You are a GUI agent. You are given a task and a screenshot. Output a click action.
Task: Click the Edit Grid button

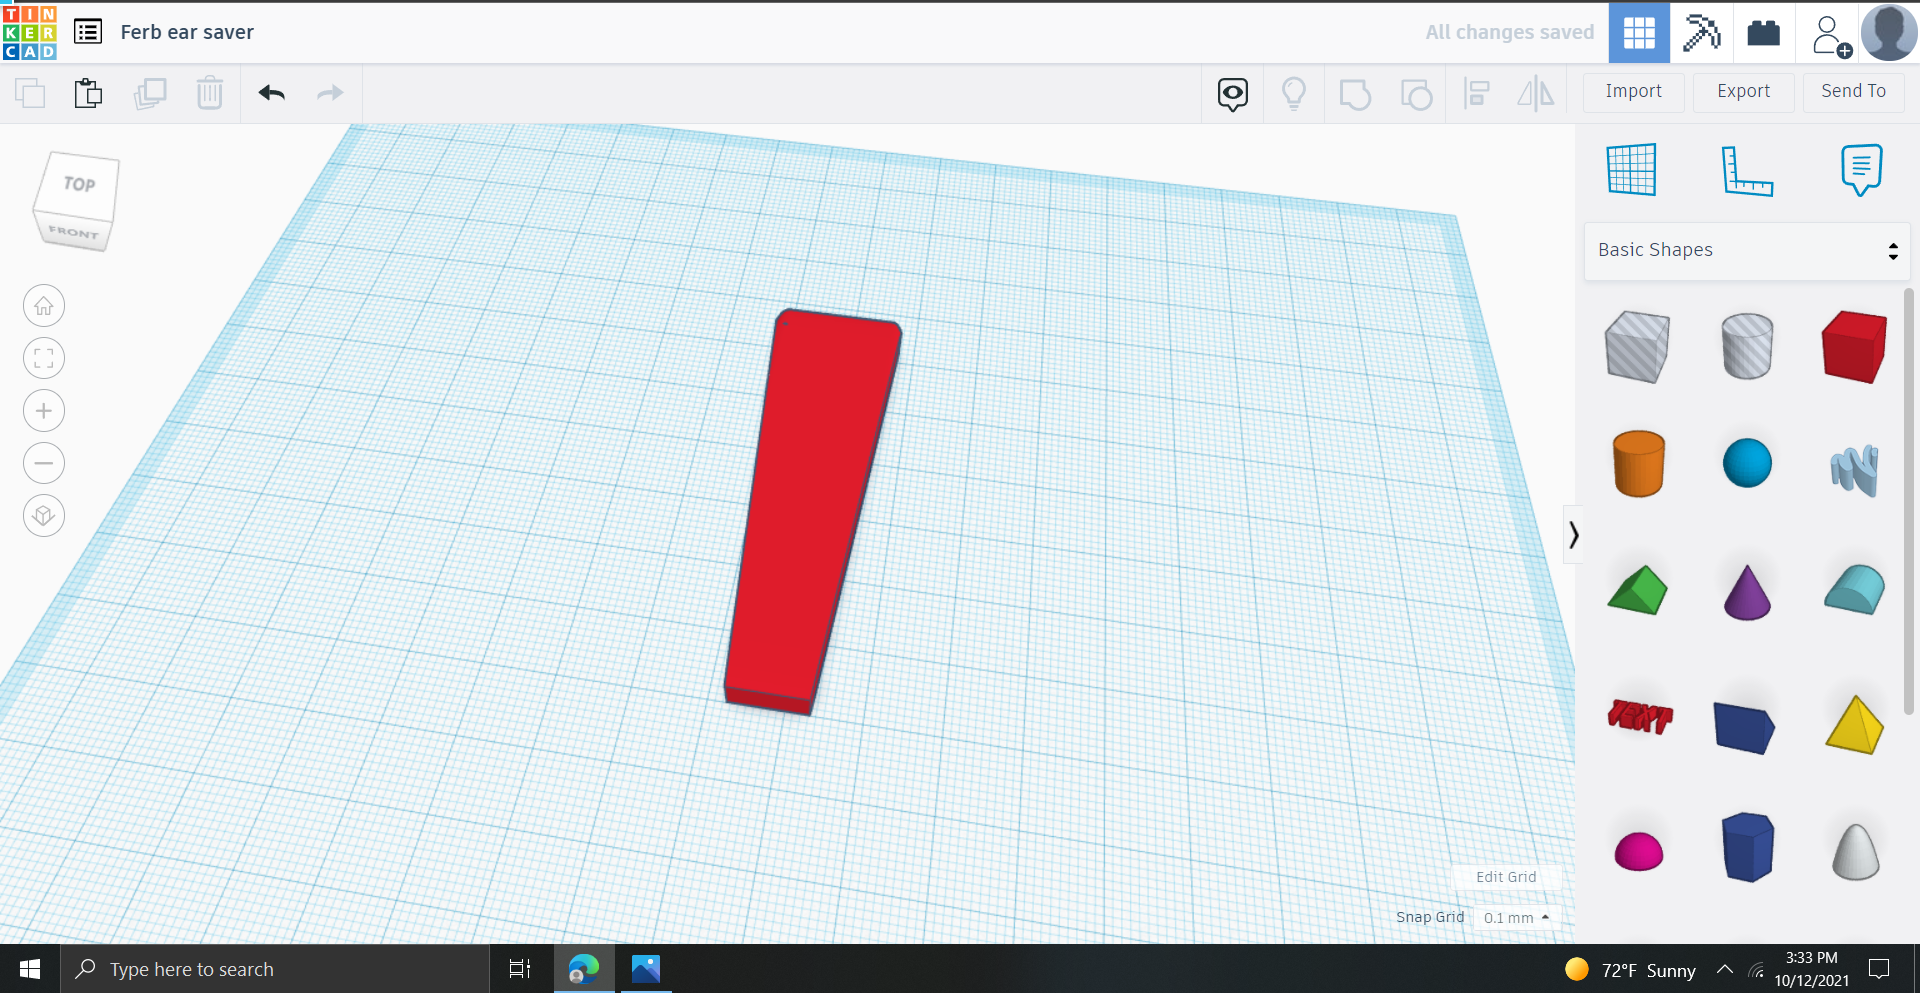[x=1506, y=877]
